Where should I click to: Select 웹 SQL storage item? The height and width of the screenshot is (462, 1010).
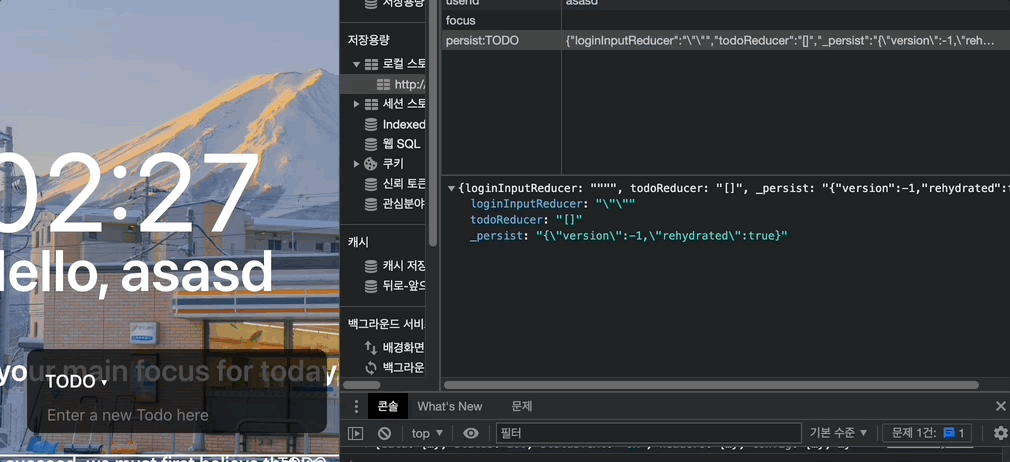[401, 144]
